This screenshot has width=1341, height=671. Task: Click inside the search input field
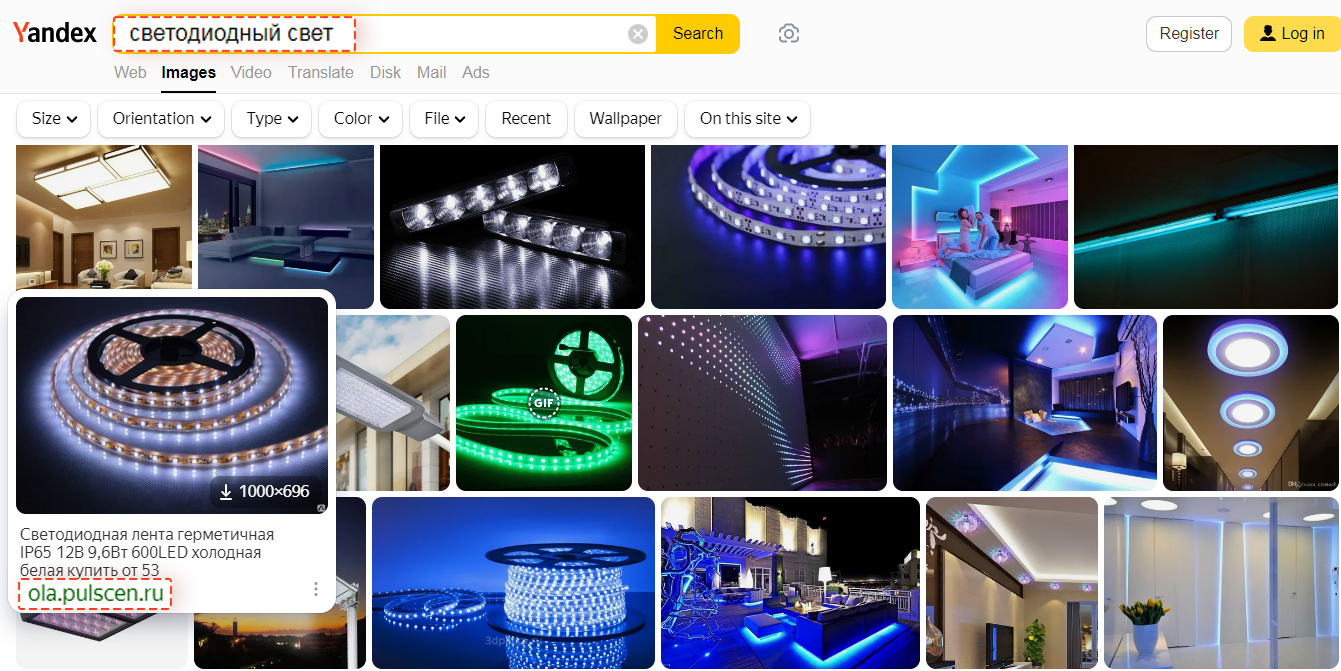(384, 34)
